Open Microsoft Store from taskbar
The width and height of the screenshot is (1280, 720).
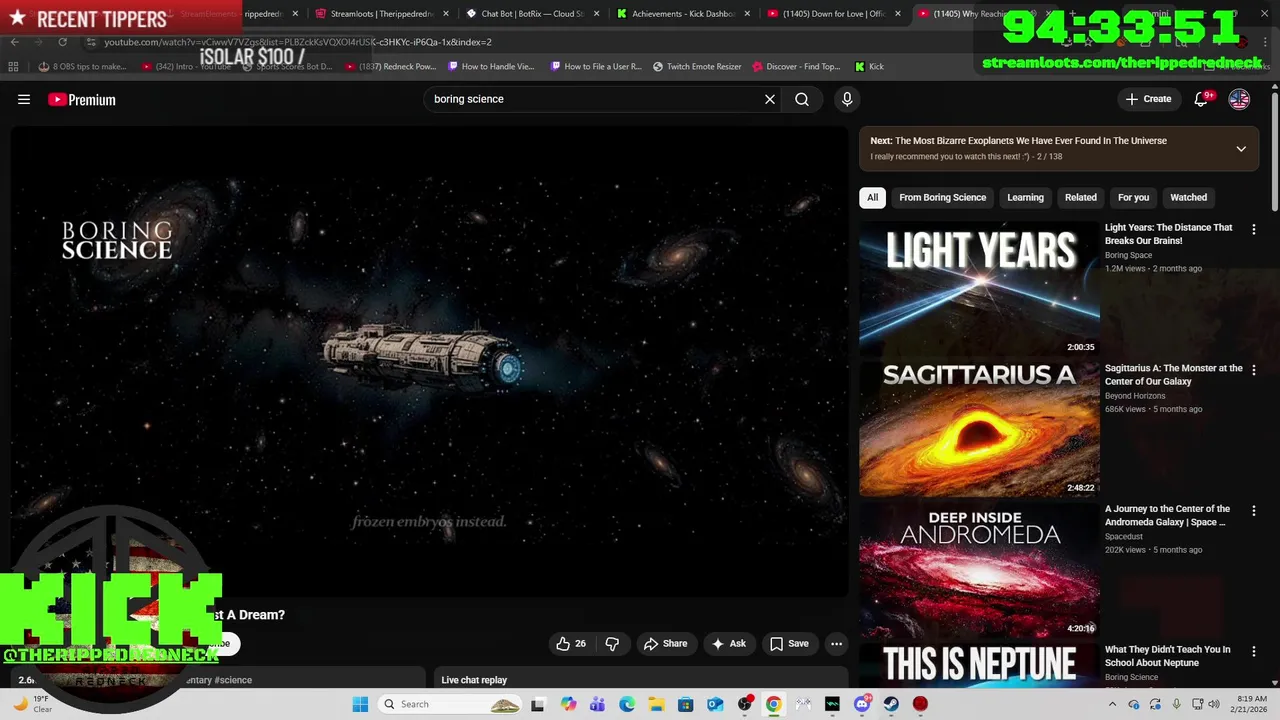(685, 704)
